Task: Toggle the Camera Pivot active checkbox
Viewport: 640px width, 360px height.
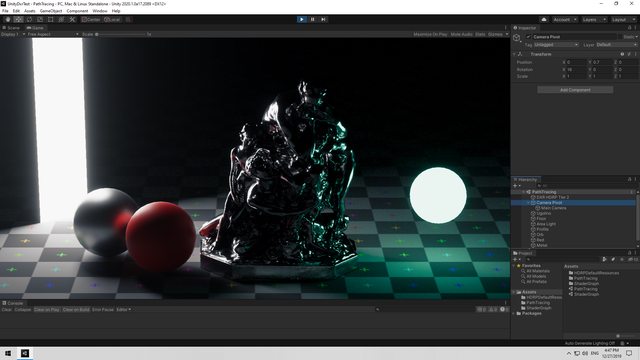Action: [529, 37]
